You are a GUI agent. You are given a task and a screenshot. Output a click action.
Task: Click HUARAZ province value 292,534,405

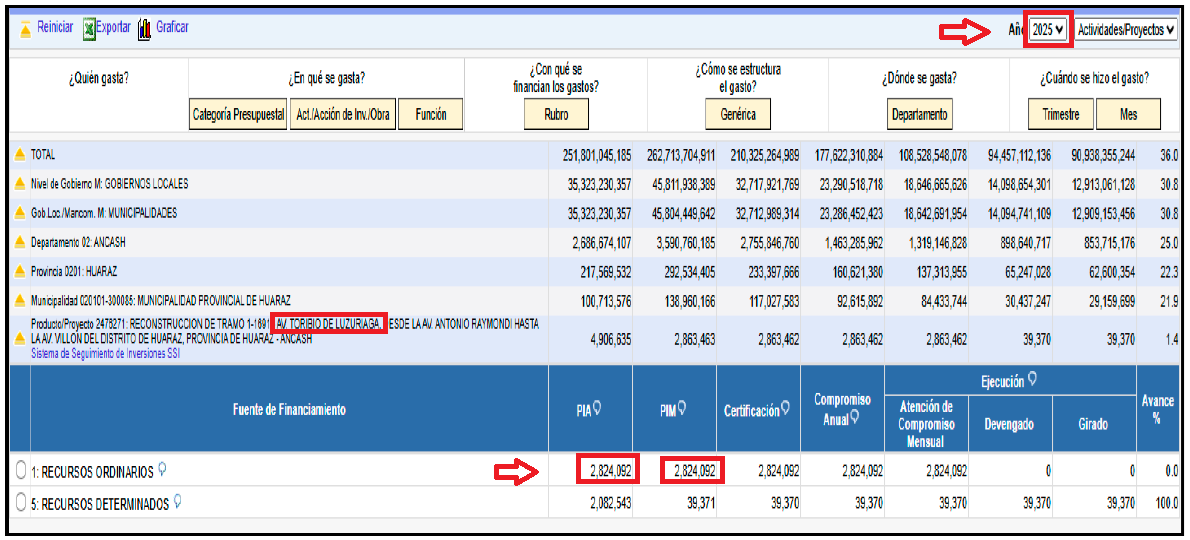point(689,272)
